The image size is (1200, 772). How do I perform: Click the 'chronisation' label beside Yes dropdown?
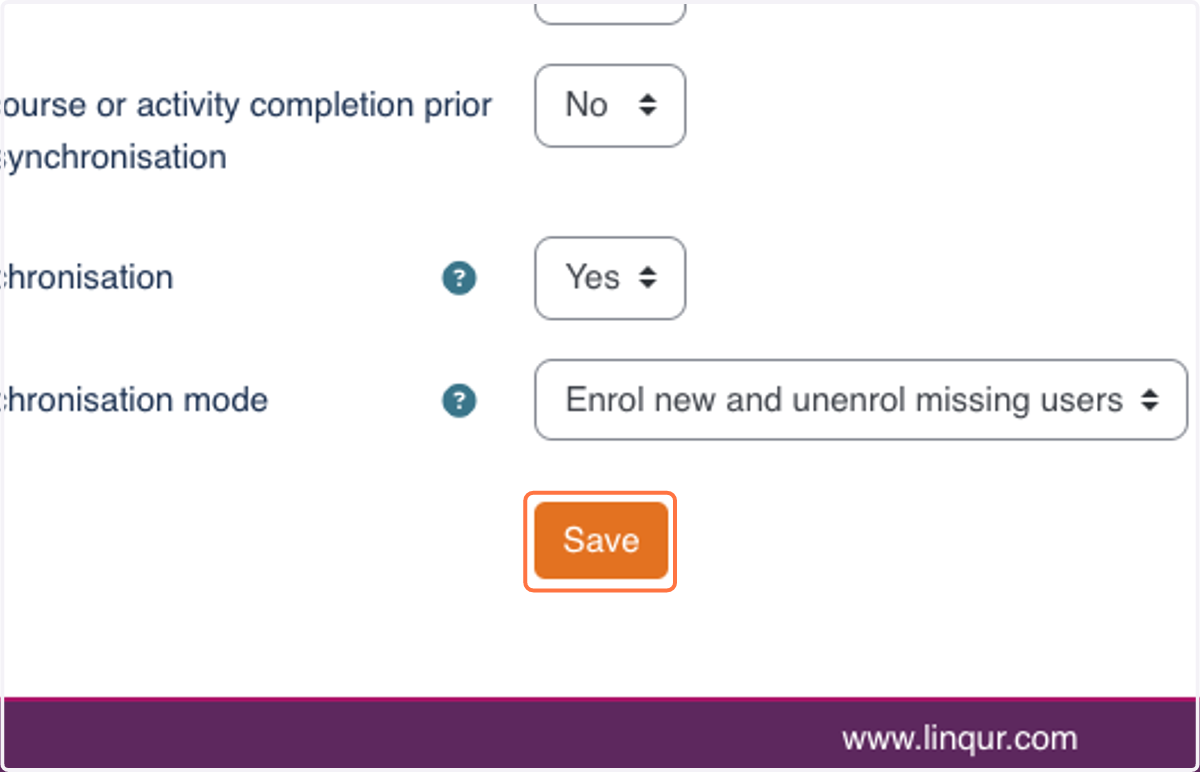point(87,277)
